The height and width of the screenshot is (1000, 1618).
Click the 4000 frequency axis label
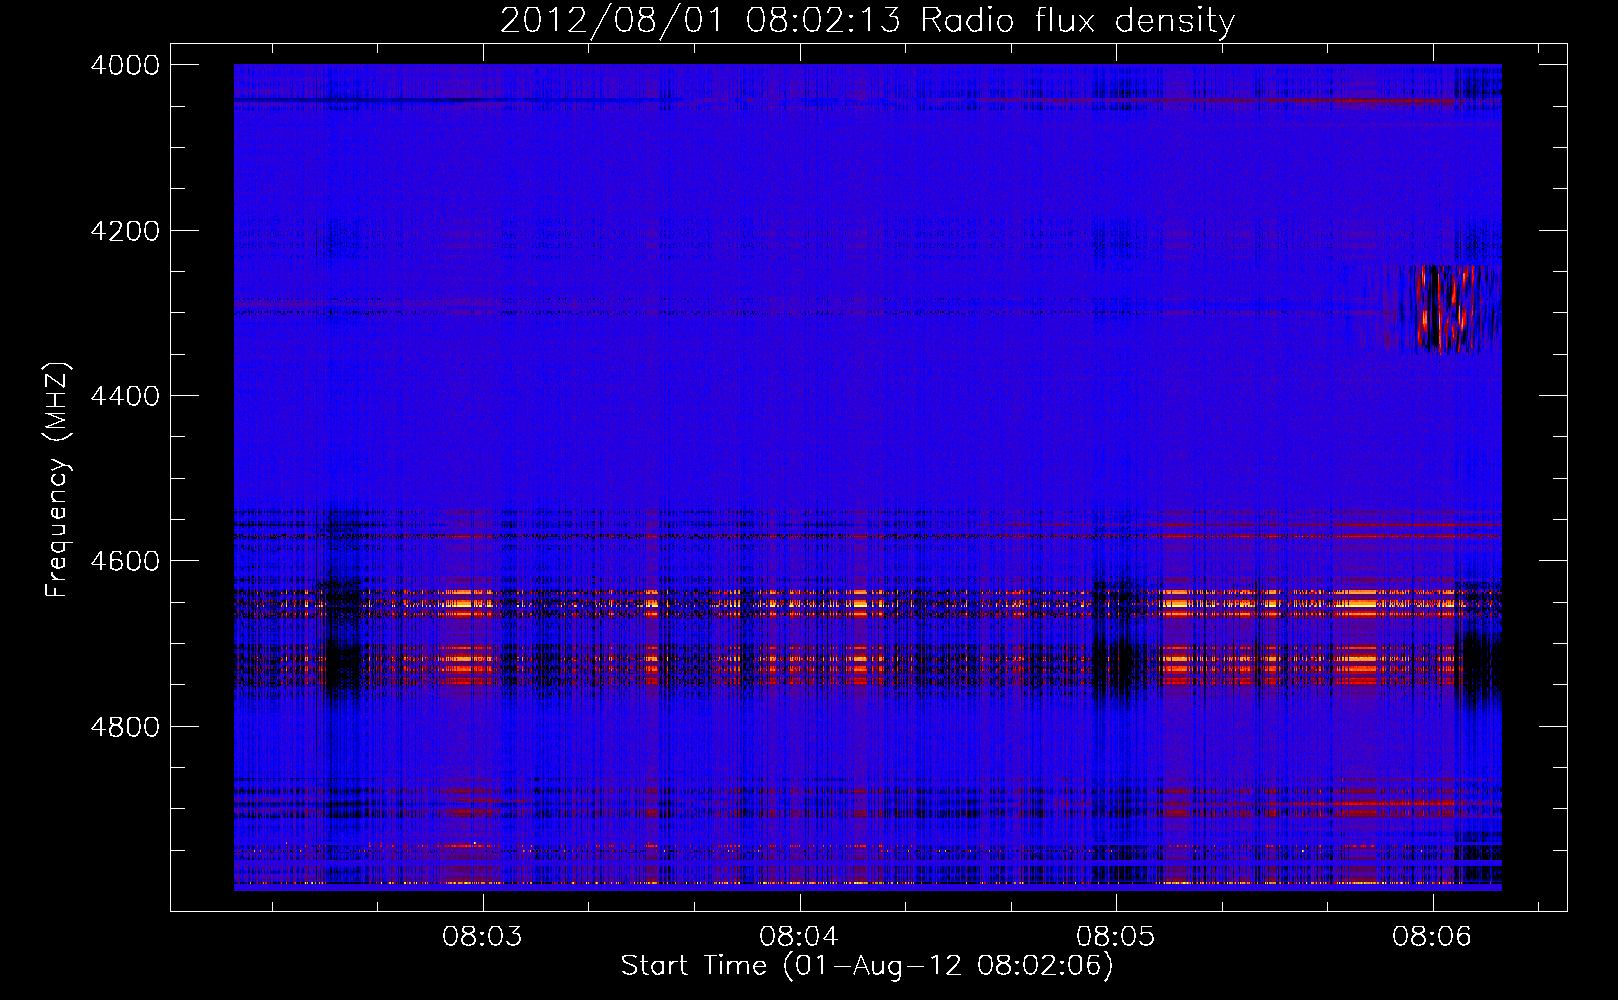point(125,65)
